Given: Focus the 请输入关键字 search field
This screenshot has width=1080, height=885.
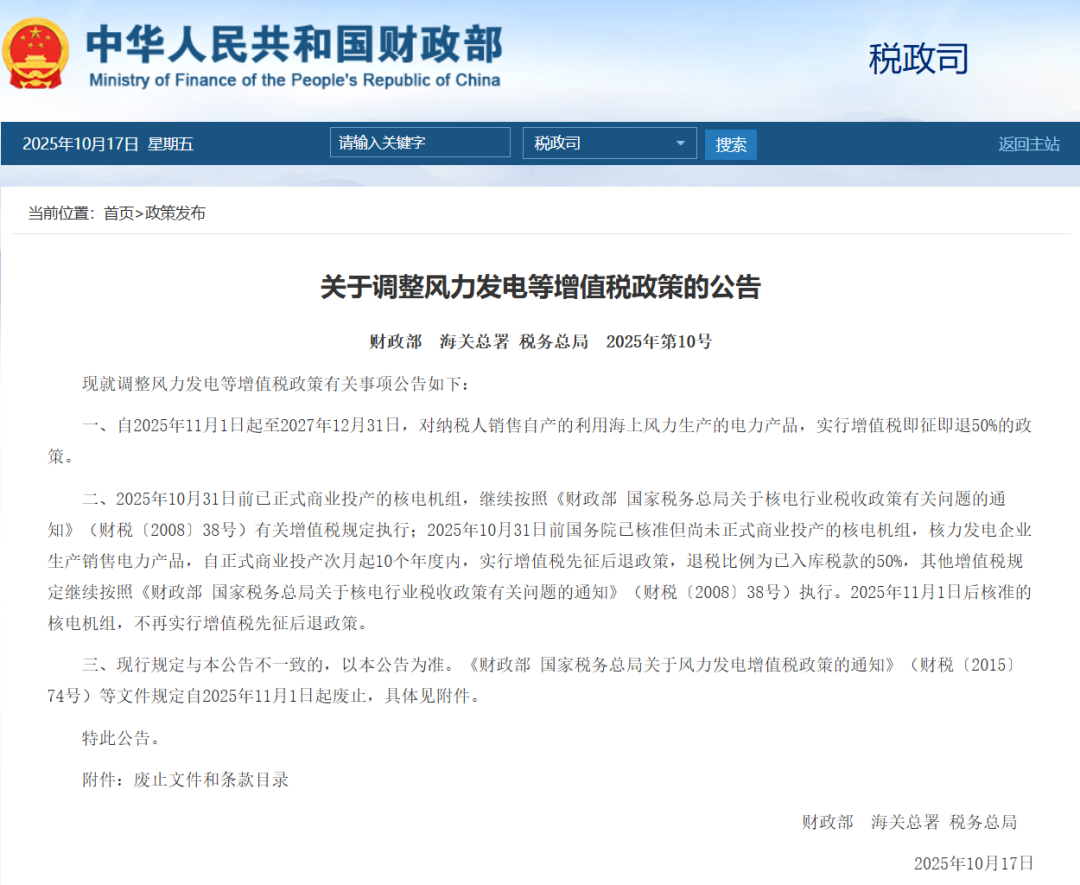Looking at the screenshot, I should (420, 143).
